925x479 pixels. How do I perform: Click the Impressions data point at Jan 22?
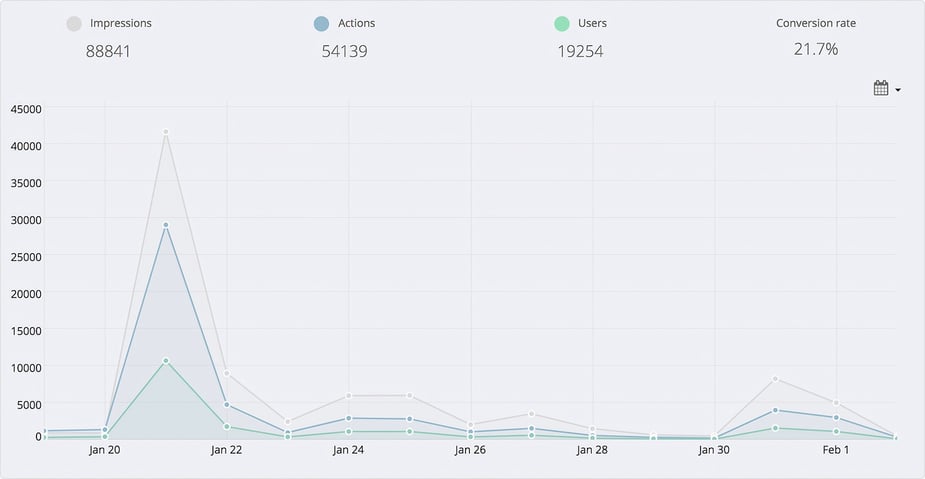(x=227, y=373)
